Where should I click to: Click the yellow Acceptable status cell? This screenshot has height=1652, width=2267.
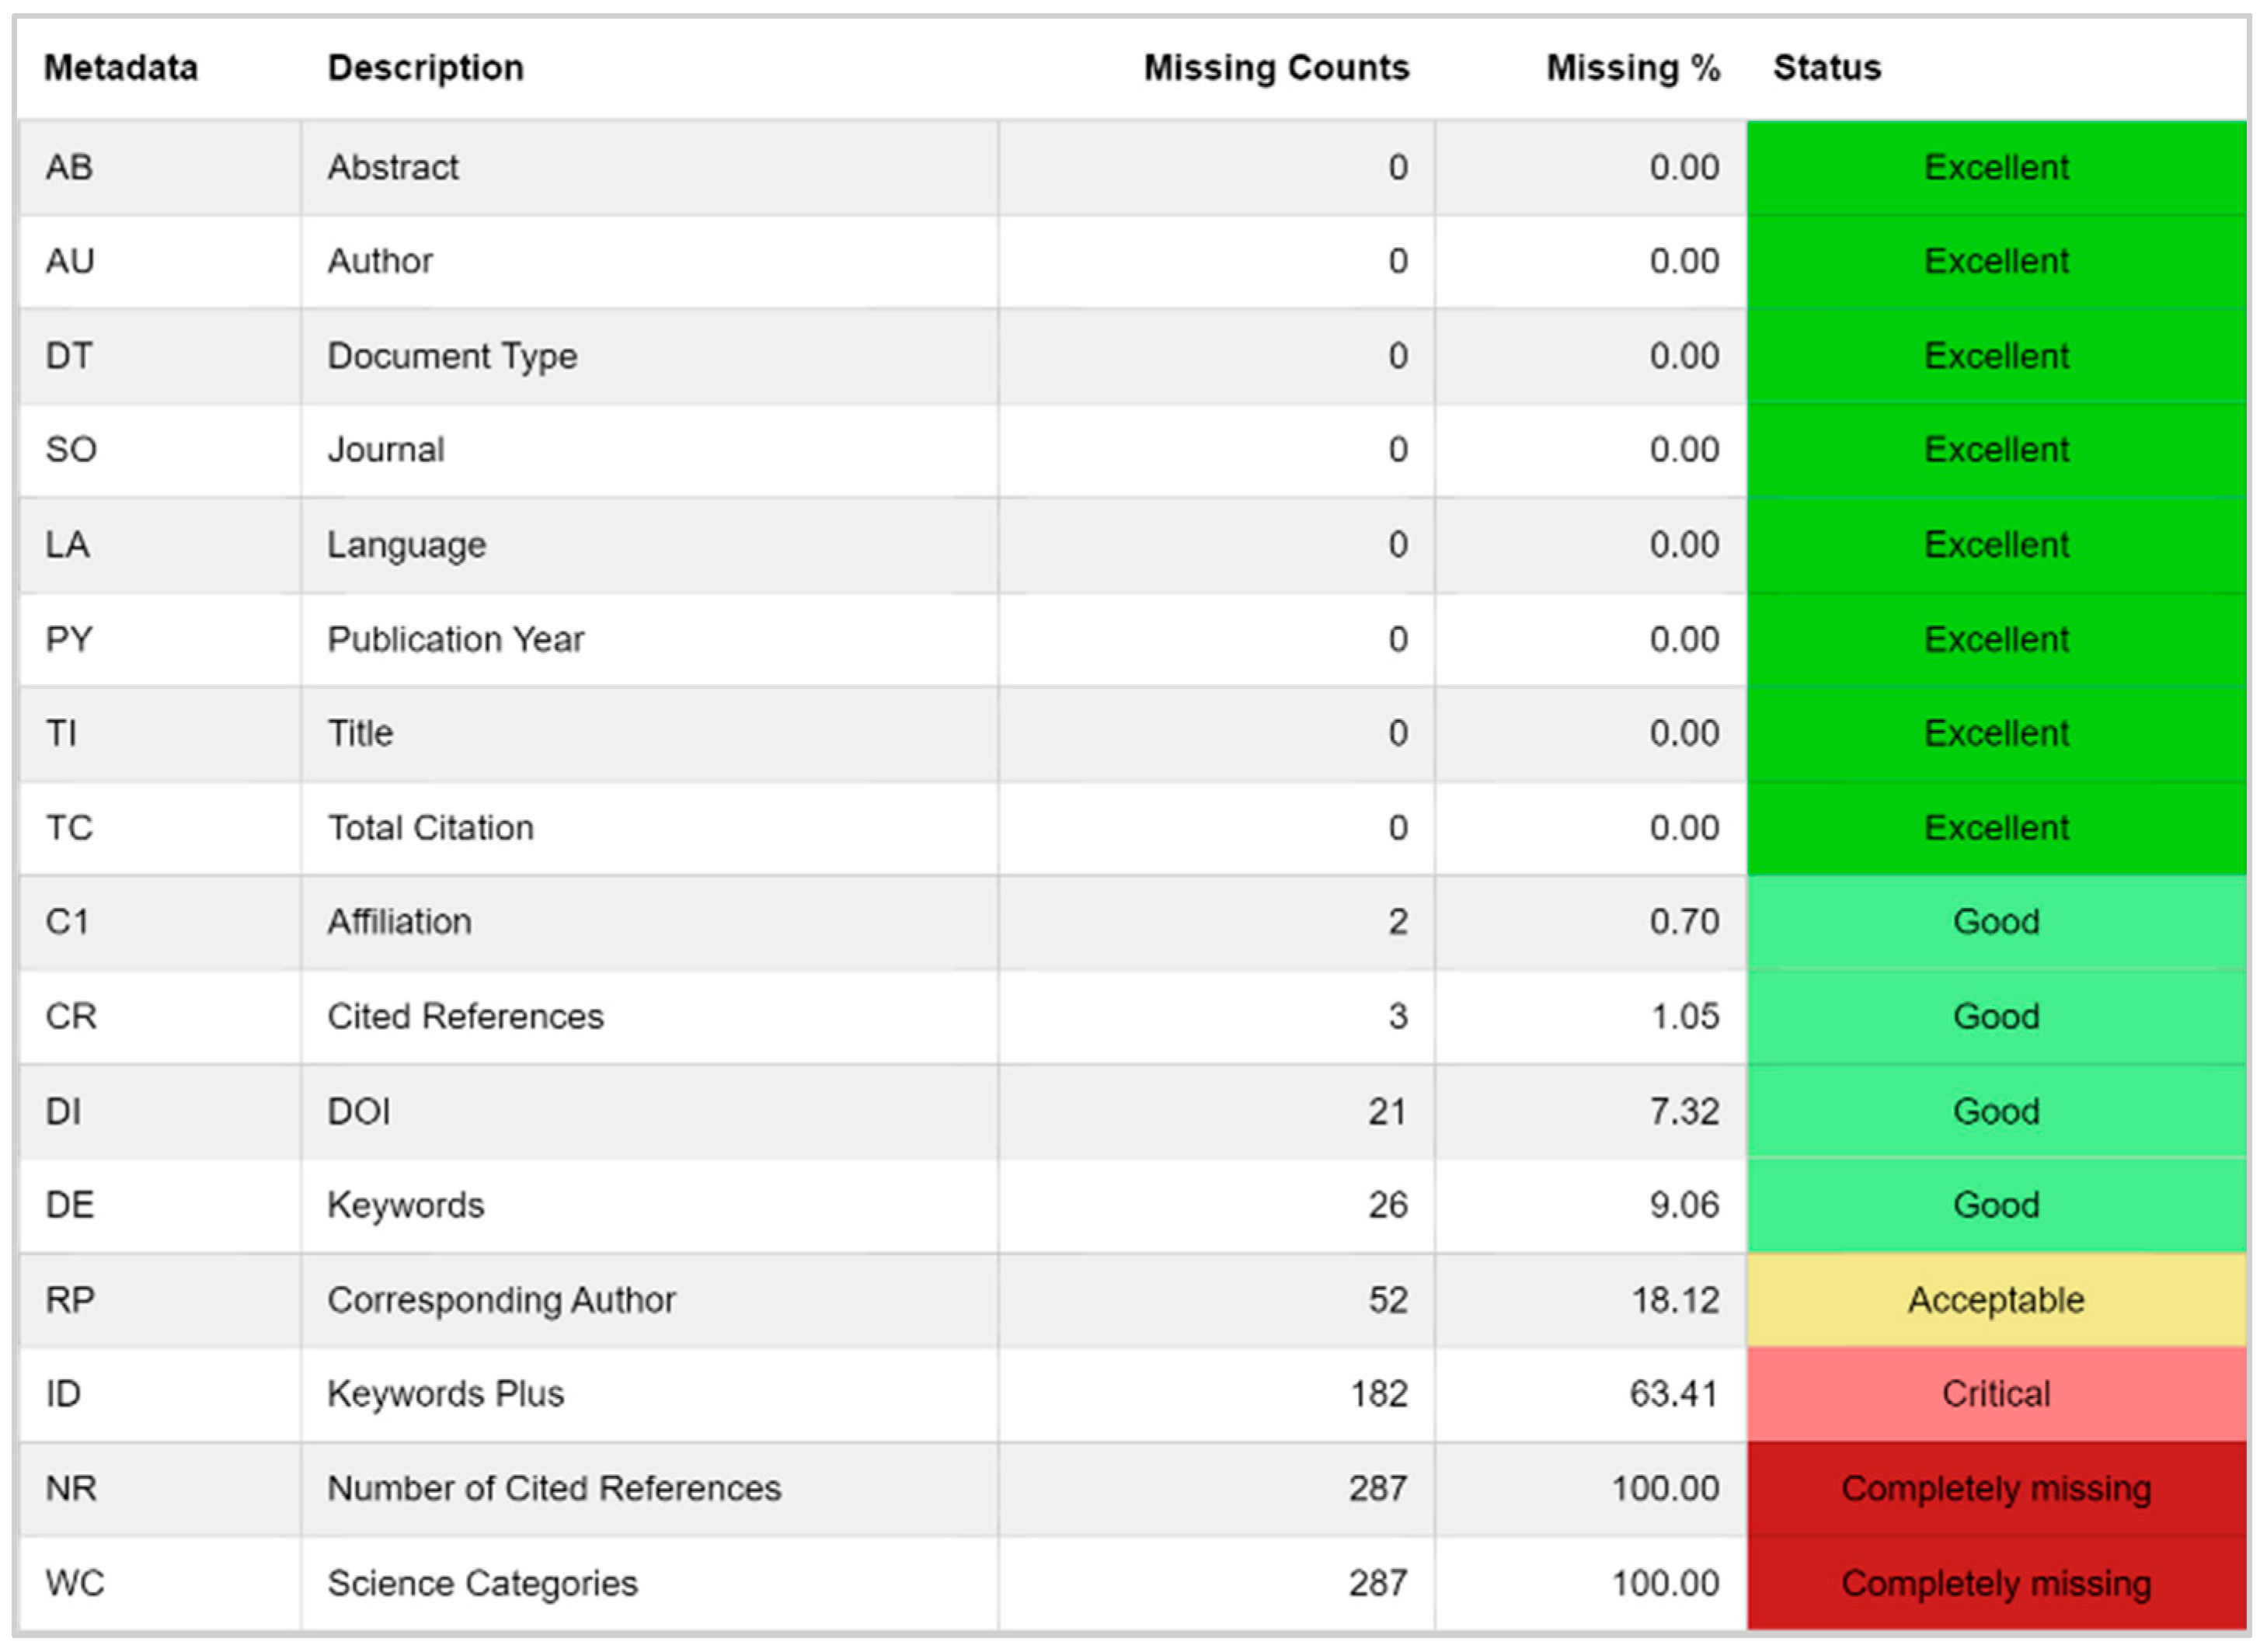click(x=1996, y=1300)
